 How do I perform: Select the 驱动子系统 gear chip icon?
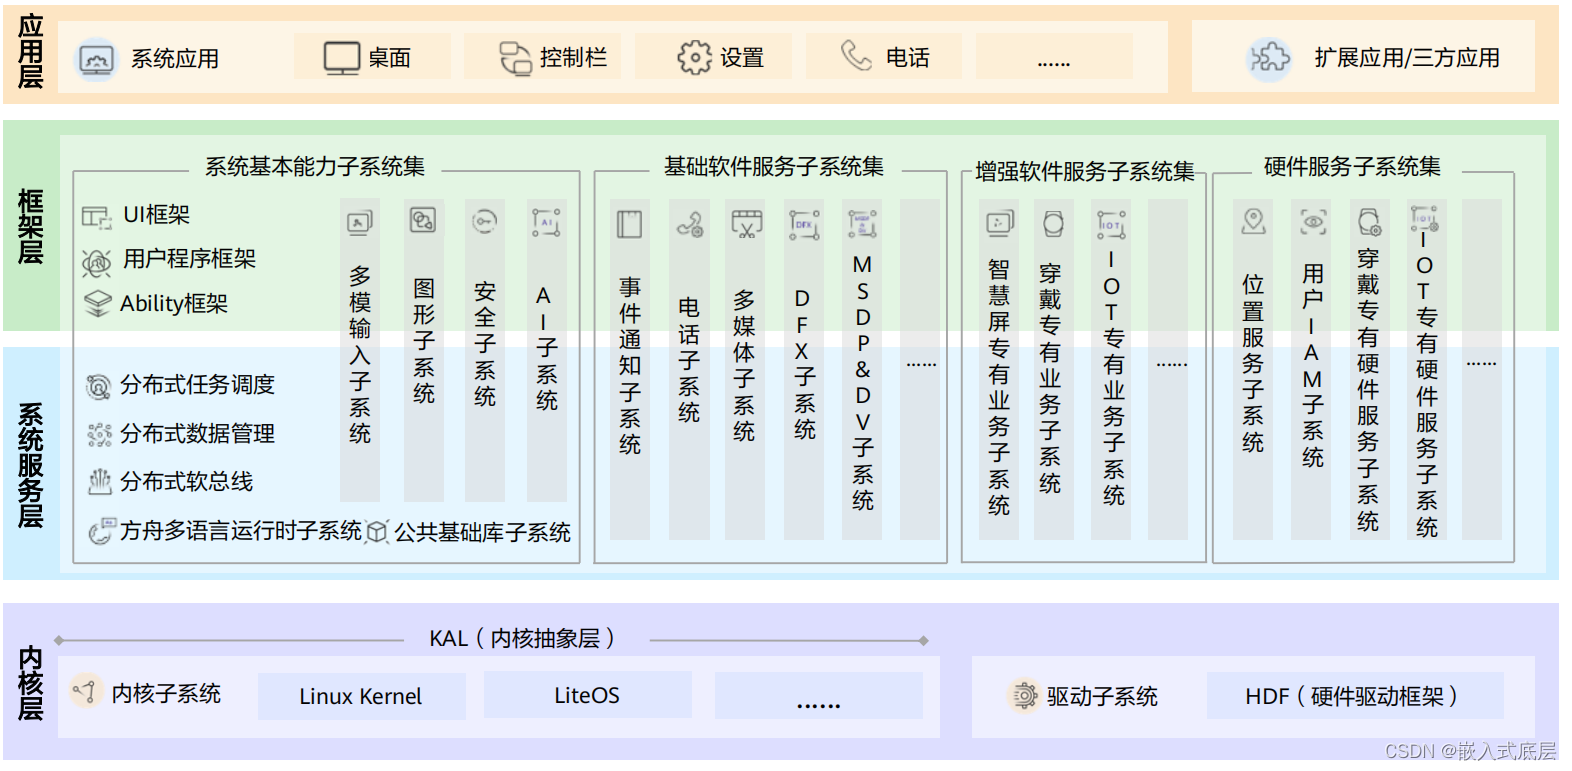(x=1024, y=695)
